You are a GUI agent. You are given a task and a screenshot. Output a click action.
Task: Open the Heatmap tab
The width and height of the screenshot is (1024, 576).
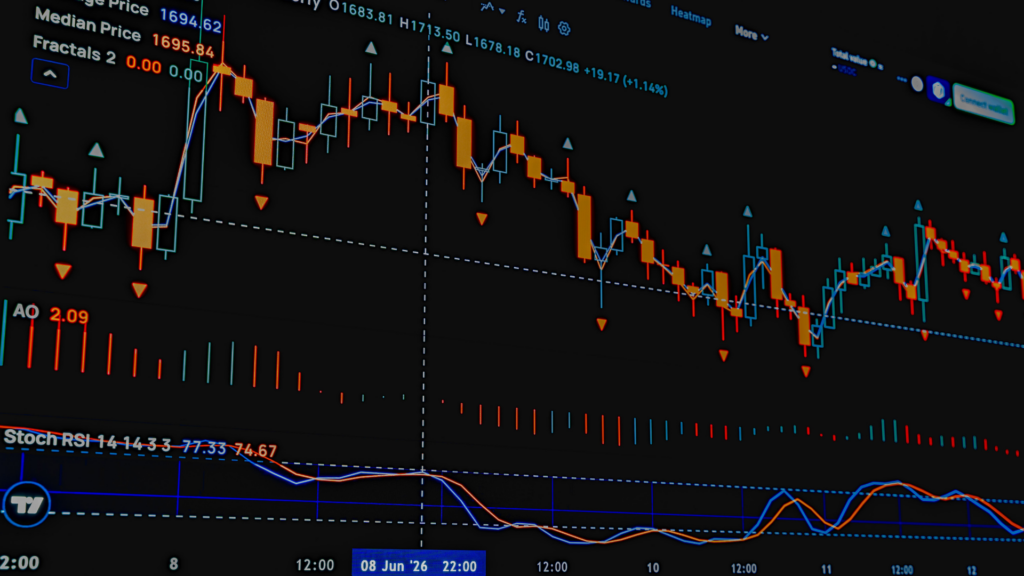click(691, 16)
